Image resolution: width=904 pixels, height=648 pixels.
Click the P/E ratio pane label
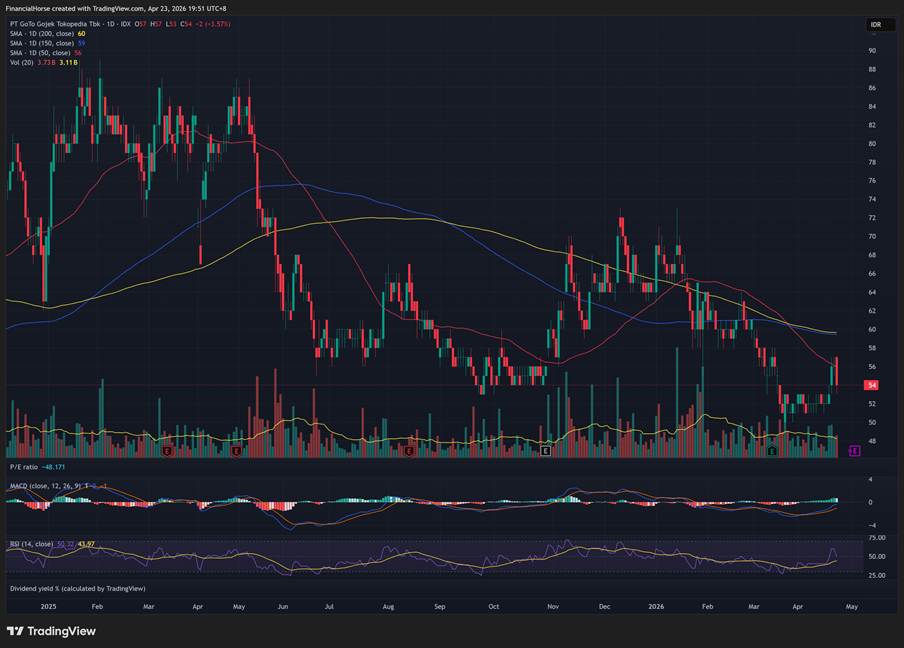click(x=24, y=467)
